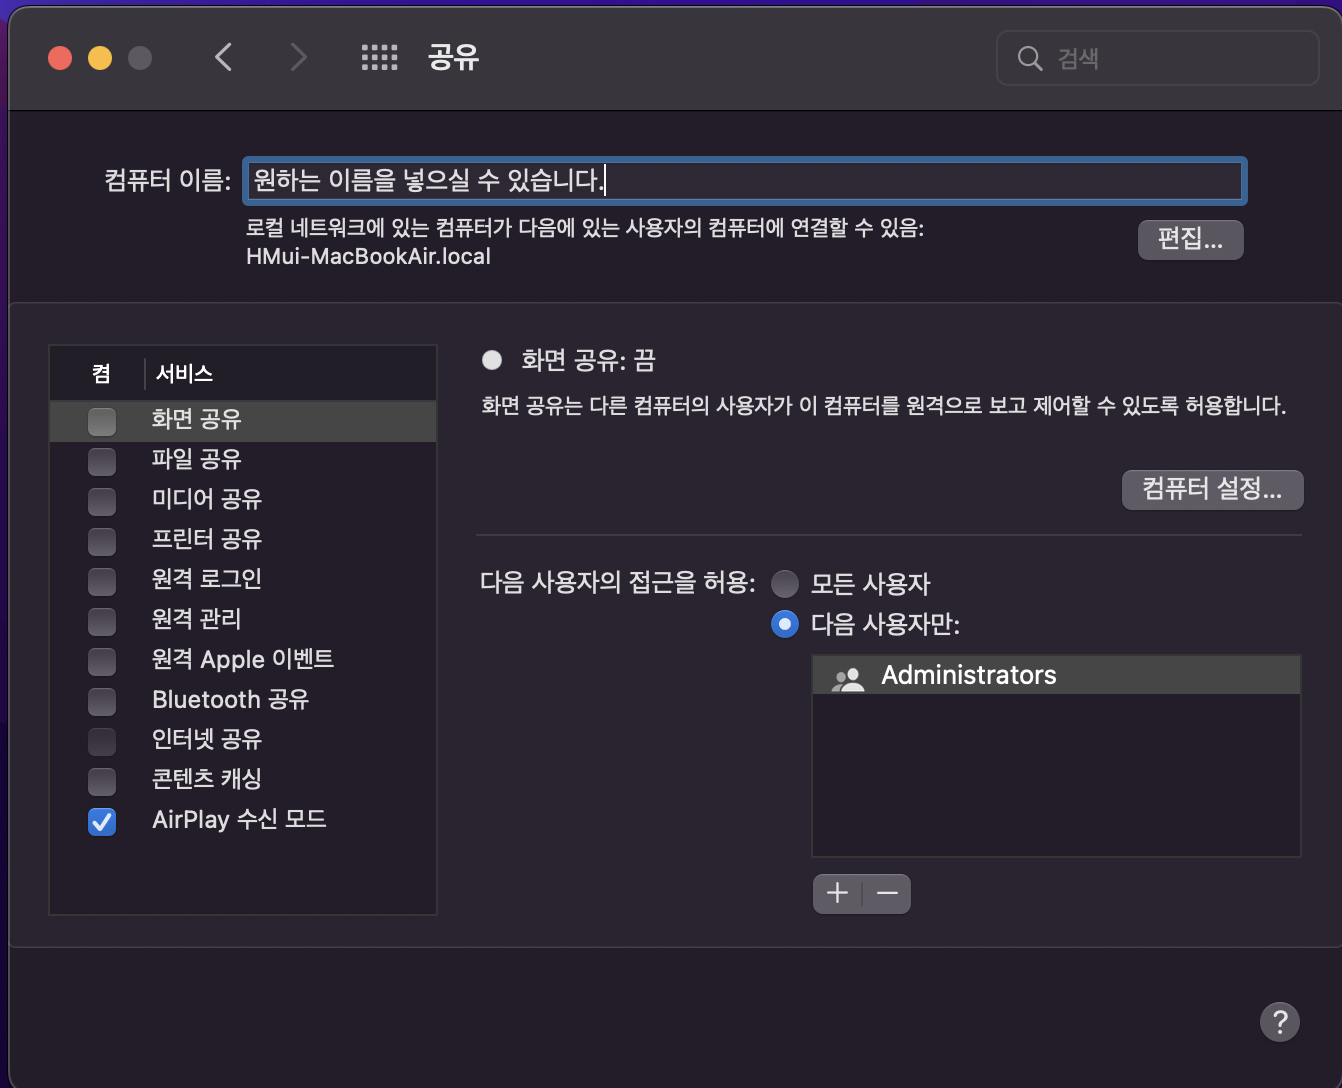Click the back navigation arrow
Image resolution: width=1342 pixels, height=1088 pixels.
point(223,57)
